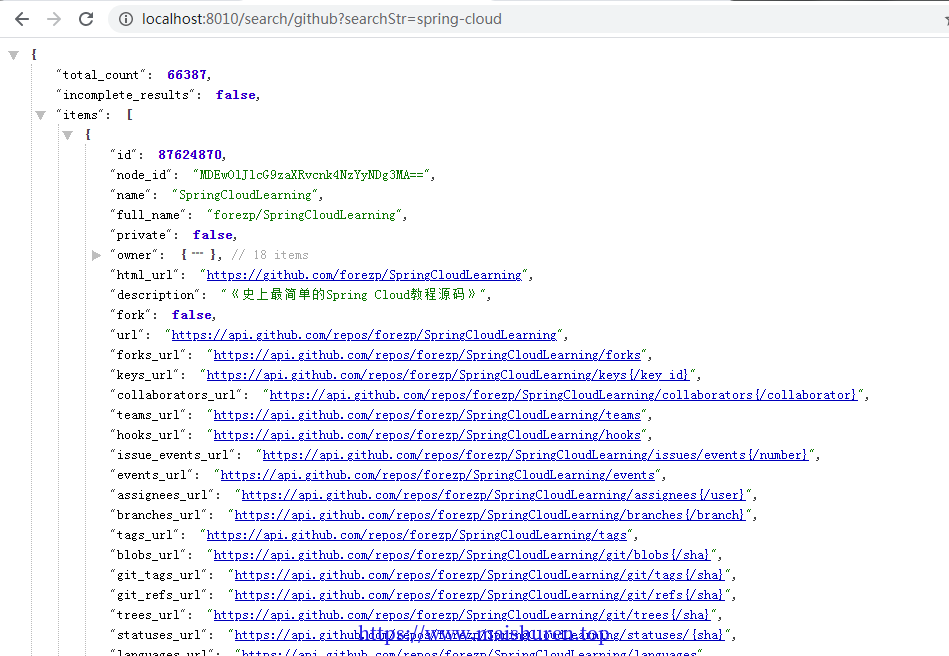Image resolution: width=949 pixels, height=656 pixels.
Task: Follow the git_refs_url link
Action: pyautogui.click(x=479, y=595)
